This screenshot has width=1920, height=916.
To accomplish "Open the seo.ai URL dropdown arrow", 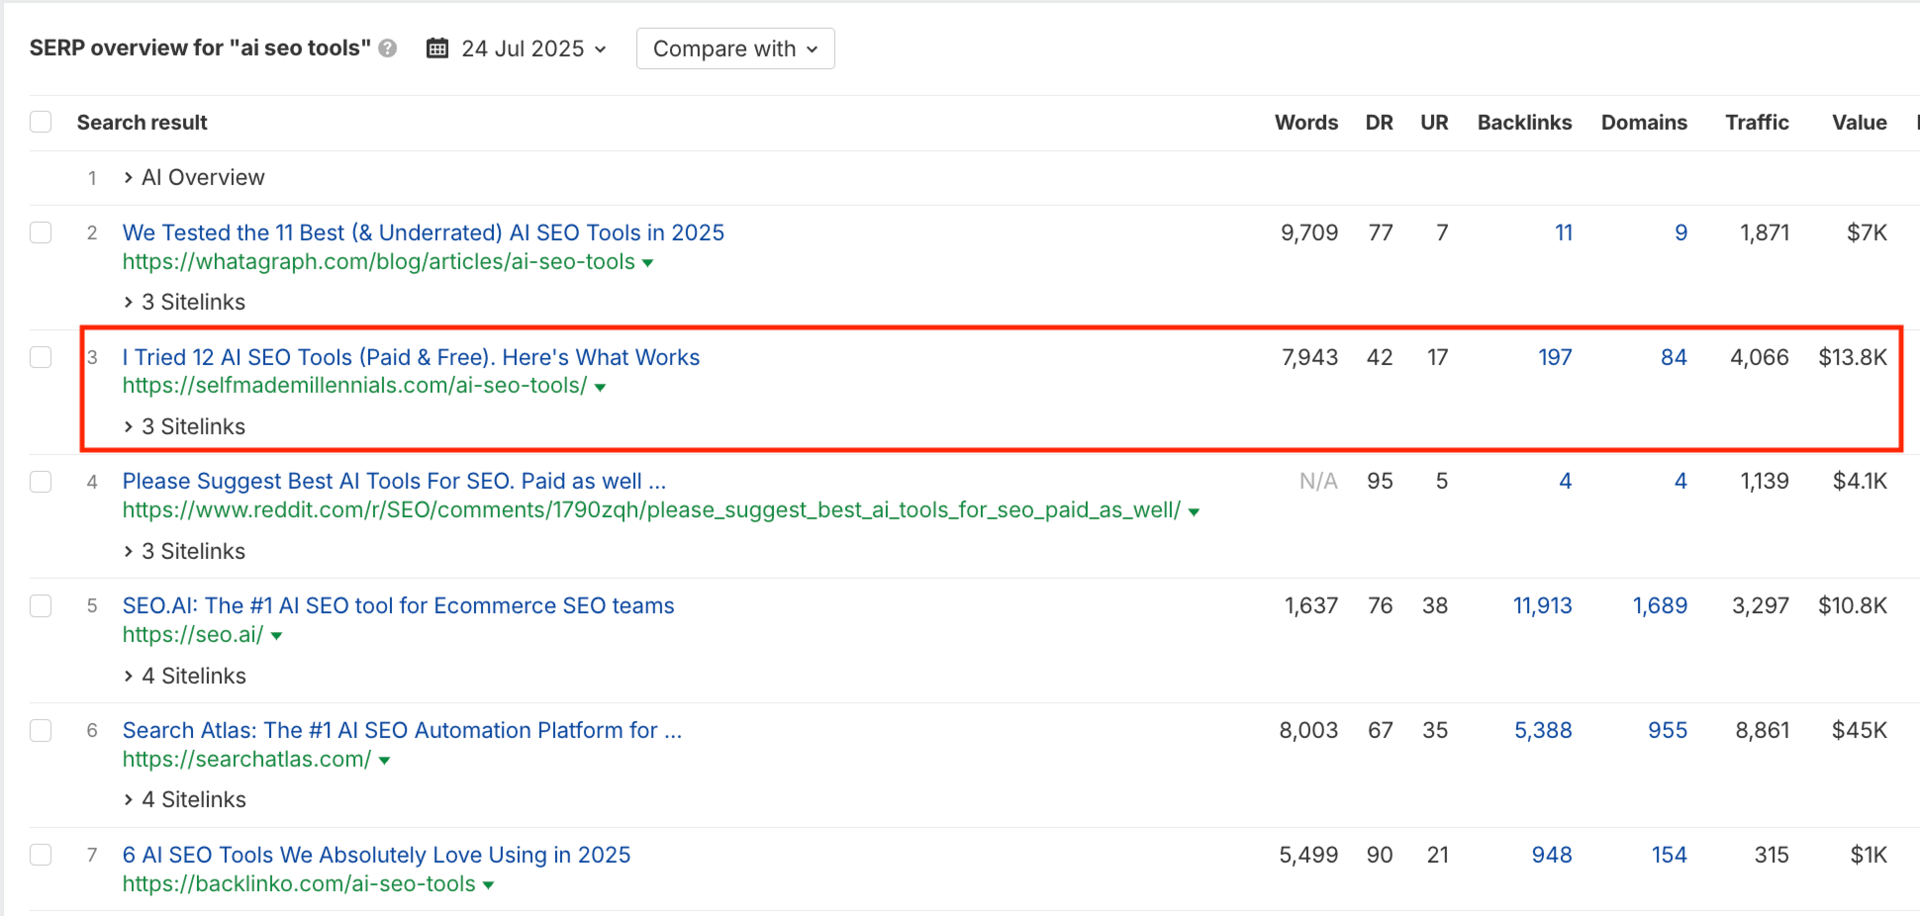I will [x=276, y=636].
